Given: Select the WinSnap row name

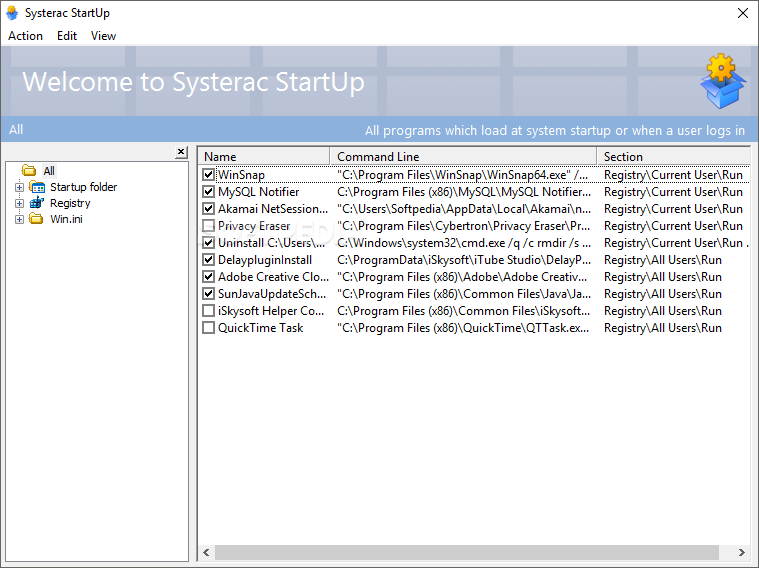Looking at the screenshot, I should [241, 175].
